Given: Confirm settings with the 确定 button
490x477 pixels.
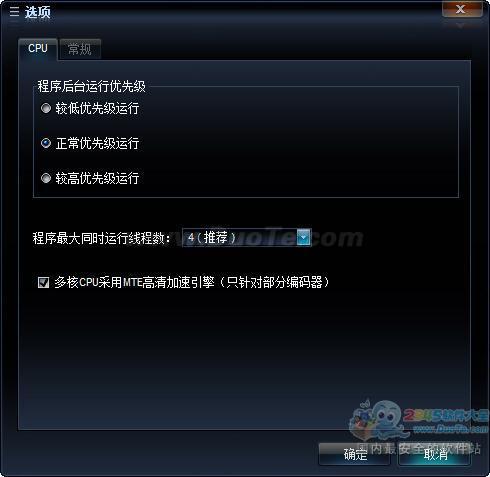Looking at the screenshot, I should pyautogui.click(x=355, y=454).
